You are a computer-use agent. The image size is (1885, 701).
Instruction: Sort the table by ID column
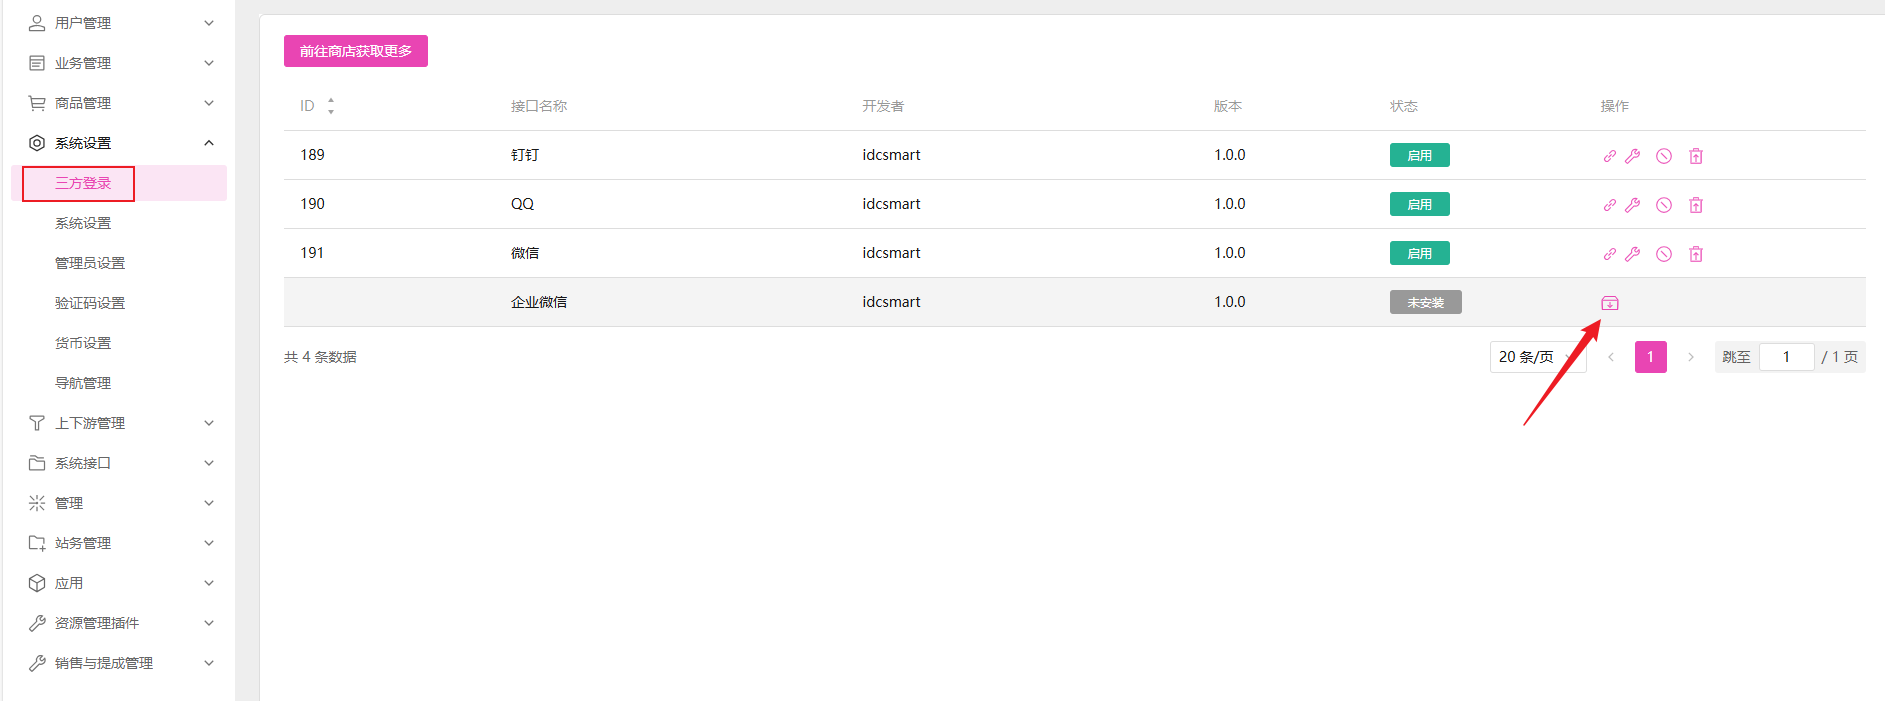coord(330,106)
